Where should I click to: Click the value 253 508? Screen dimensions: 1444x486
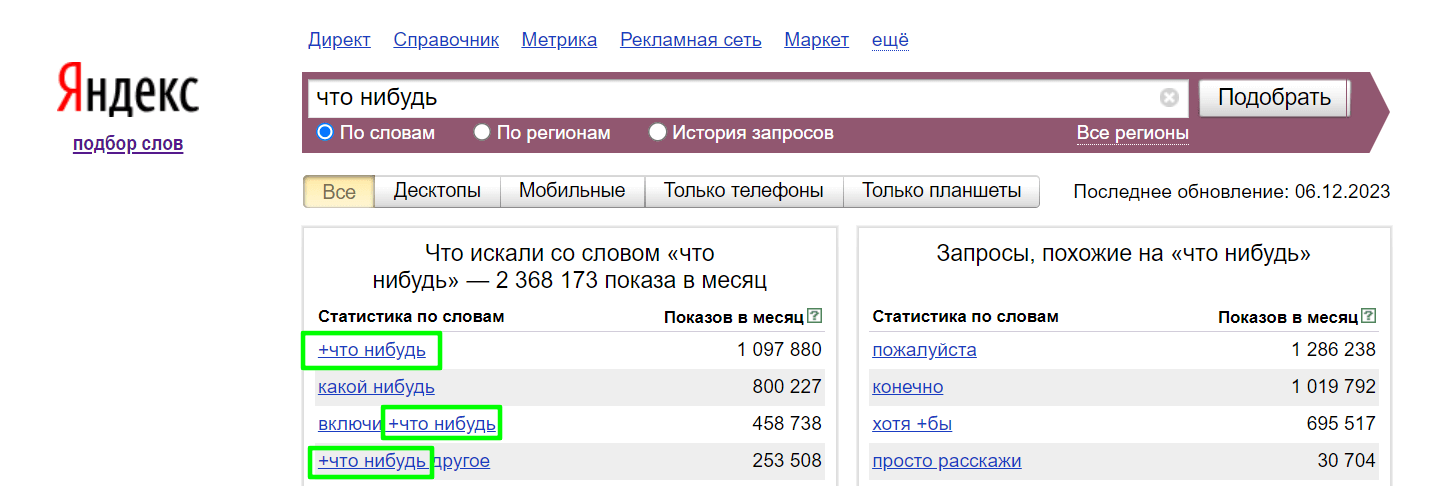point(787,461)
